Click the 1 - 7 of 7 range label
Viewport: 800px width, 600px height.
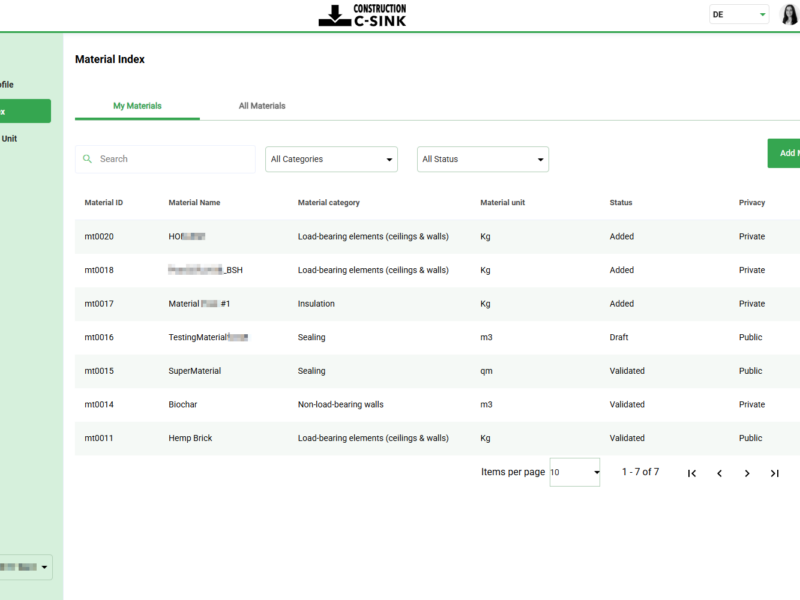pyautogui.click(x=640, y=472)
